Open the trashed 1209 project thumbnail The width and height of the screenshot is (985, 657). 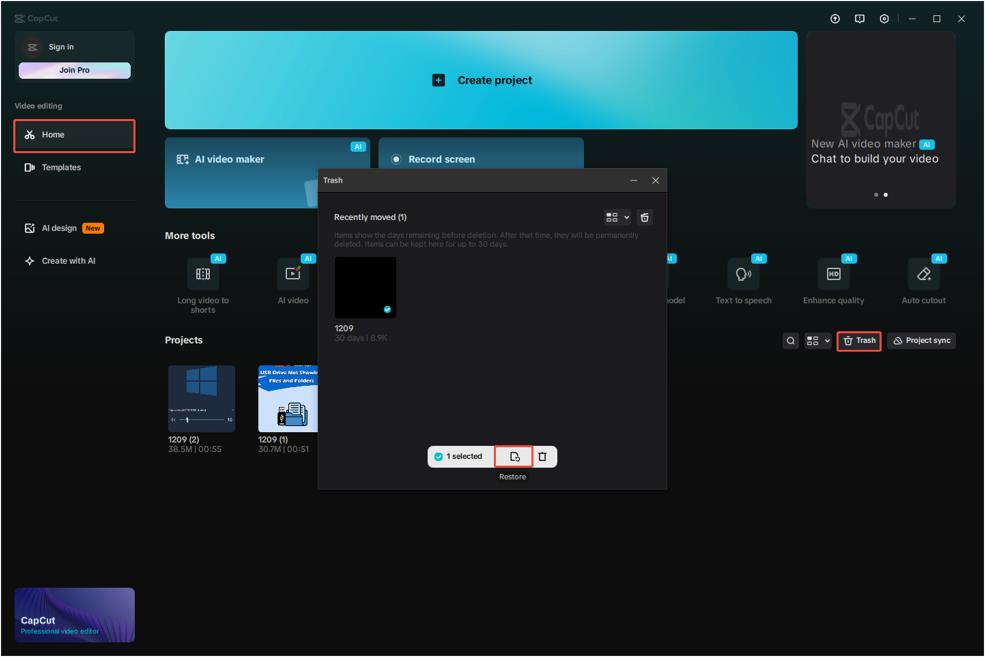(x=365, y=287)
